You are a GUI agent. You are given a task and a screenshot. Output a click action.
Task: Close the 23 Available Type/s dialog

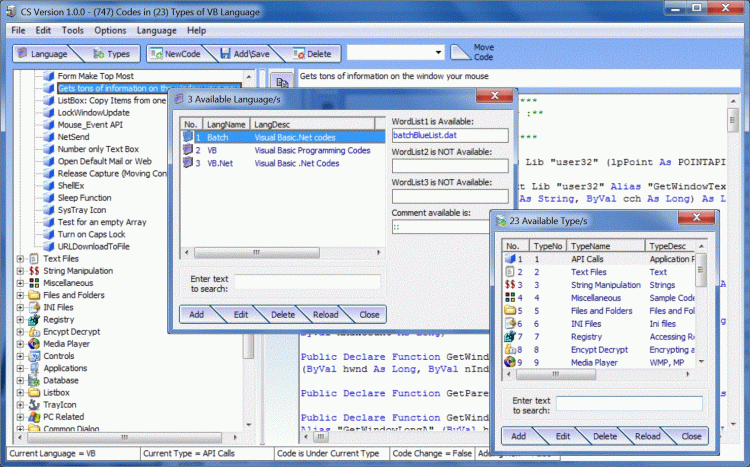(696, 218)
